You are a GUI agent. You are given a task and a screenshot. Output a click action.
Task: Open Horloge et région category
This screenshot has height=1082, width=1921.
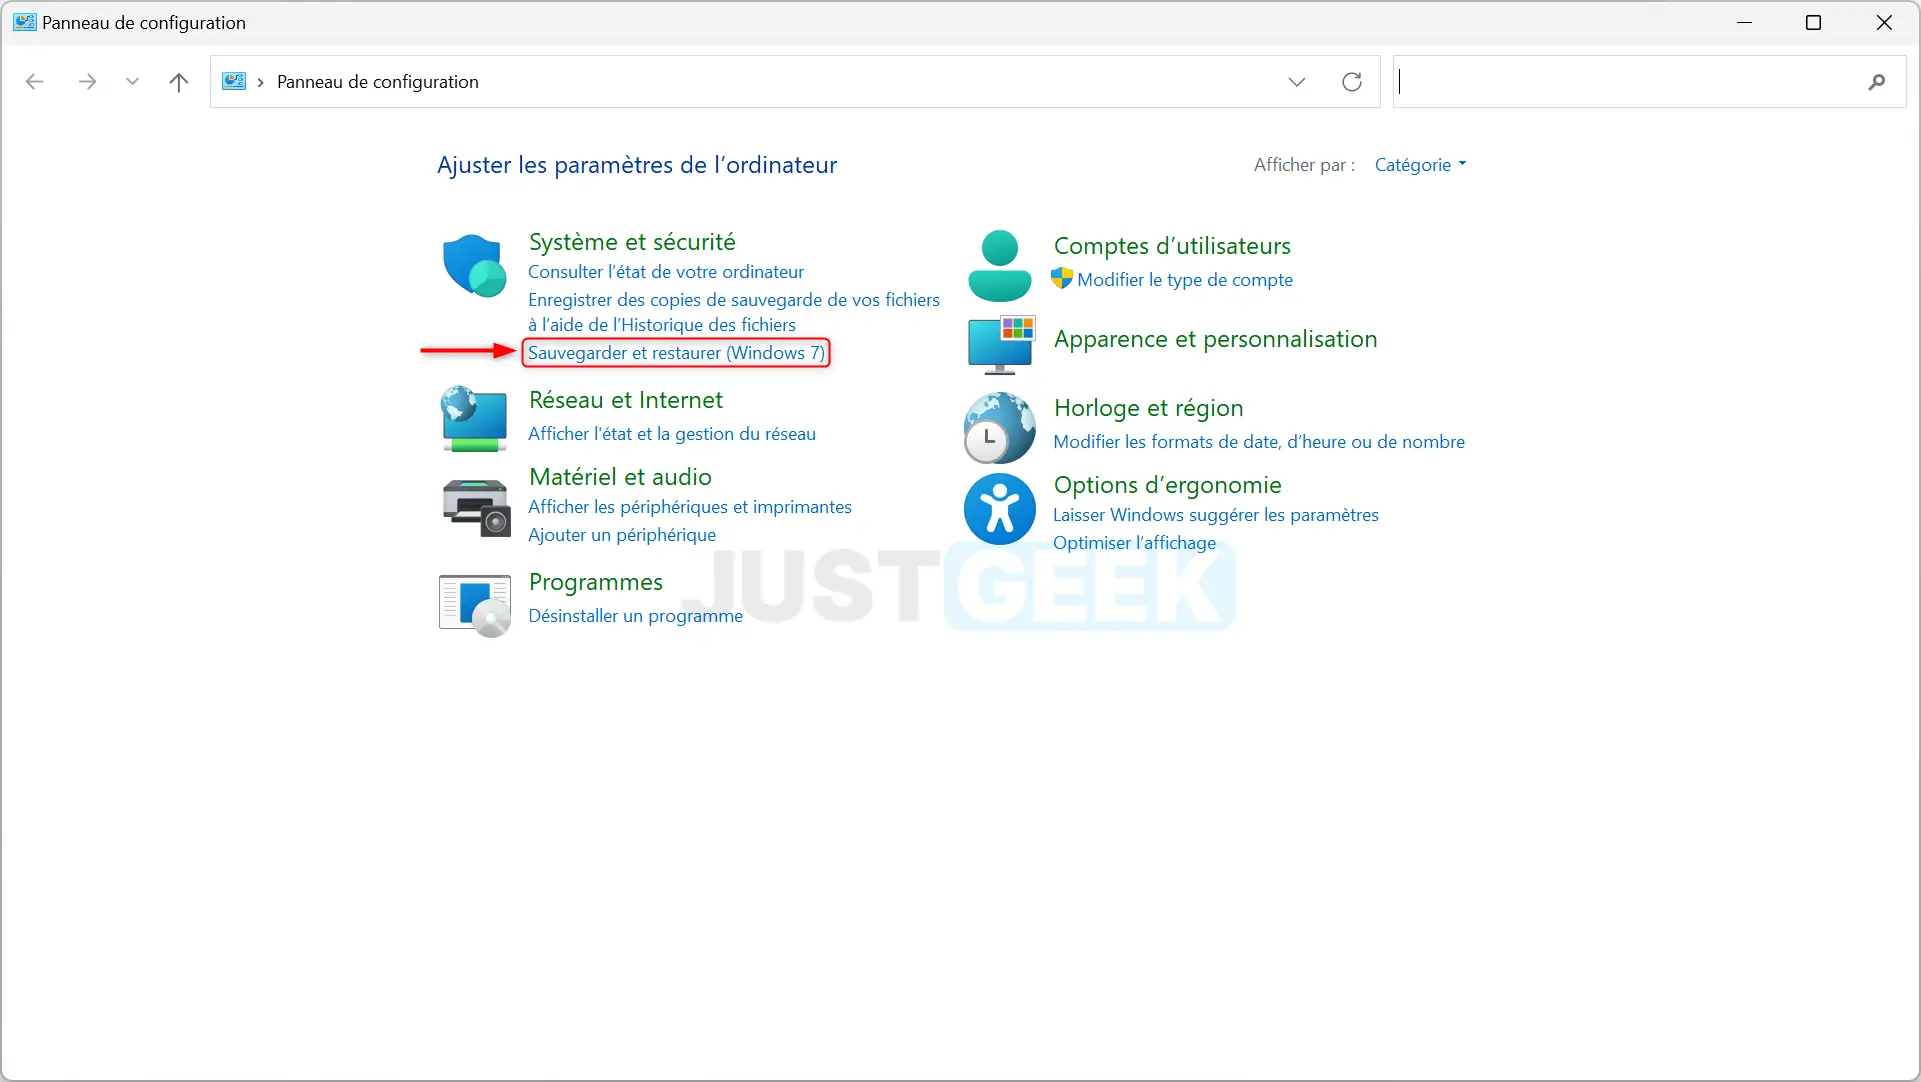[x=1148, y=408]
